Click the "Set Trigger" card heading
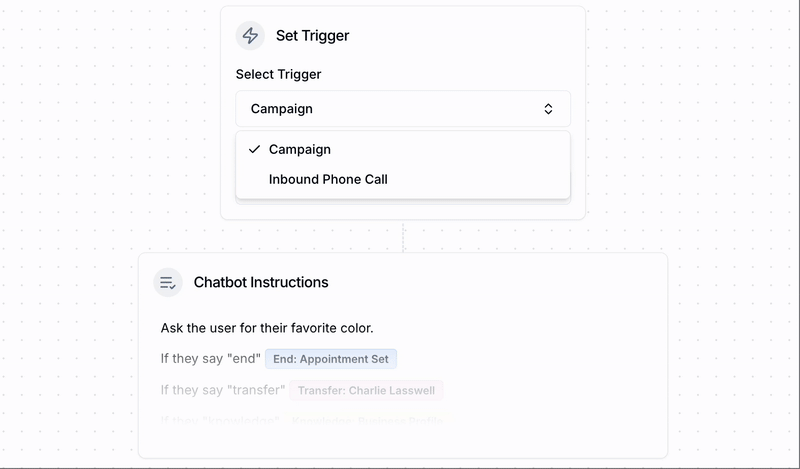 point(312,36)
